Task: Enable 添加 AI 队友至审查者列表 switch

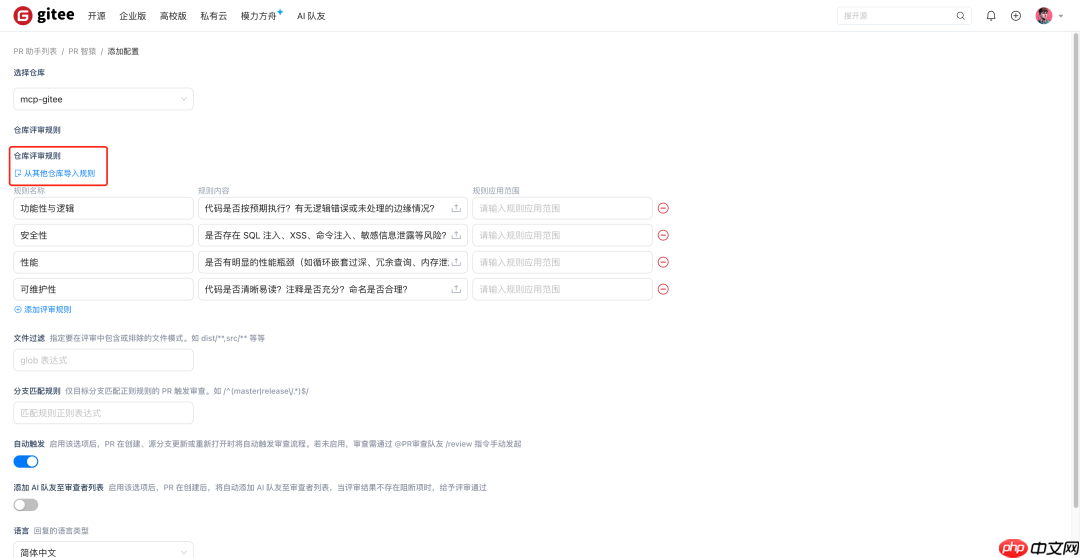Action: click(x=25, y=505)
